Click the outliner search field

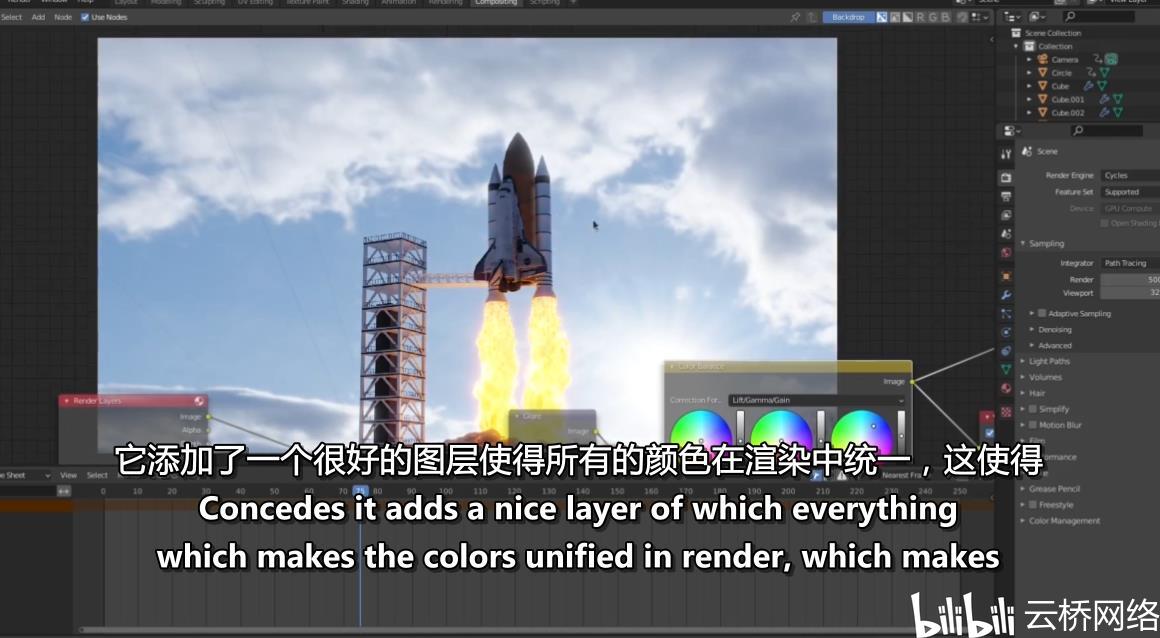tap(1099, 16)
